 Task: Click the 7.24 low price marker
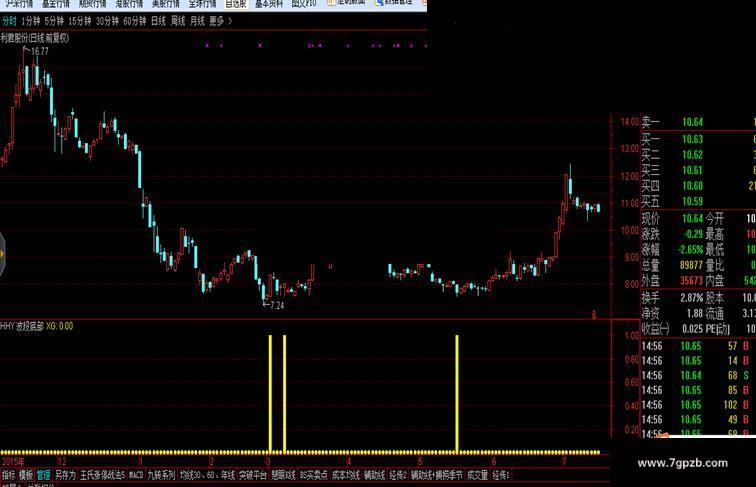click(x=277, y=305)
